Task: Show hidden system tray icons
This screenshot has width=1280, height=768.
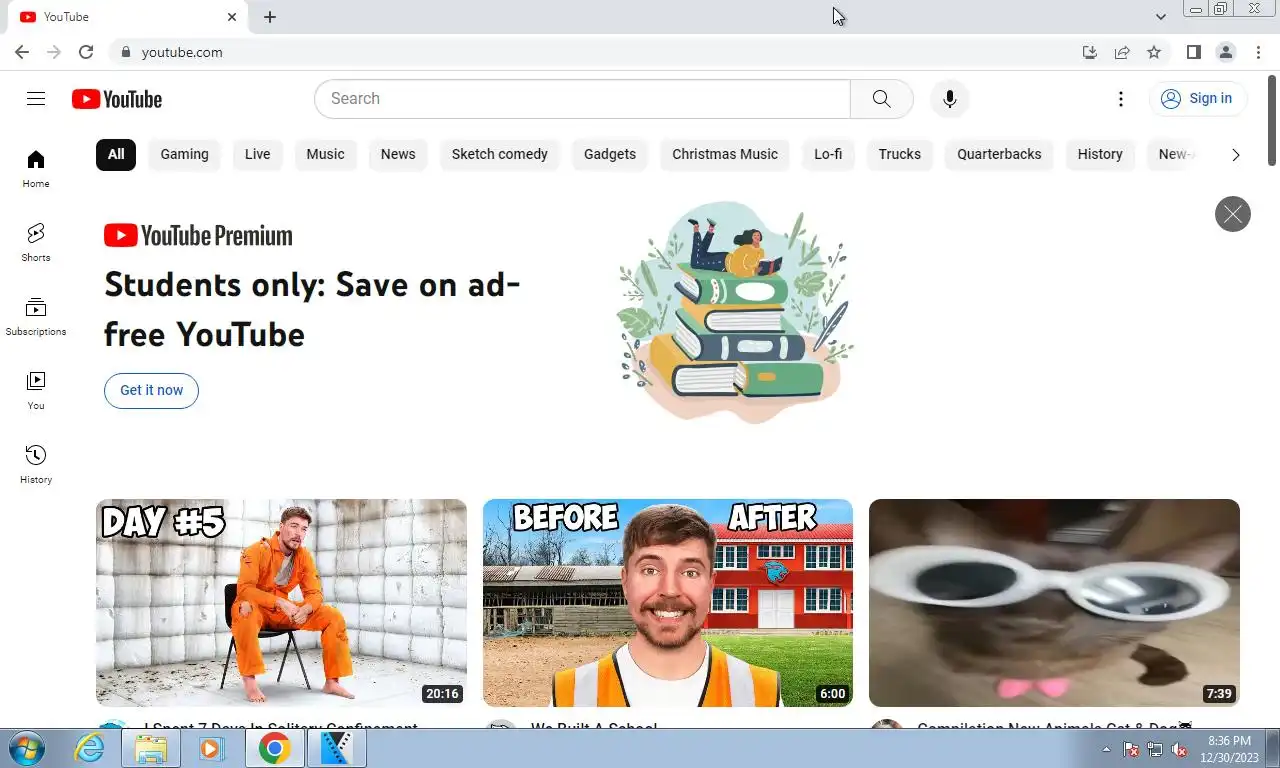Action: point(1106,749)
